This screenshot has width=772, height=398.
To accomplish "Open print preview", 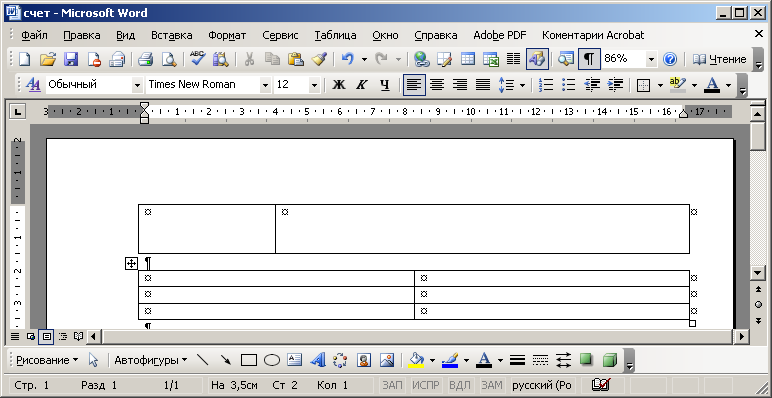I will 169,60.
